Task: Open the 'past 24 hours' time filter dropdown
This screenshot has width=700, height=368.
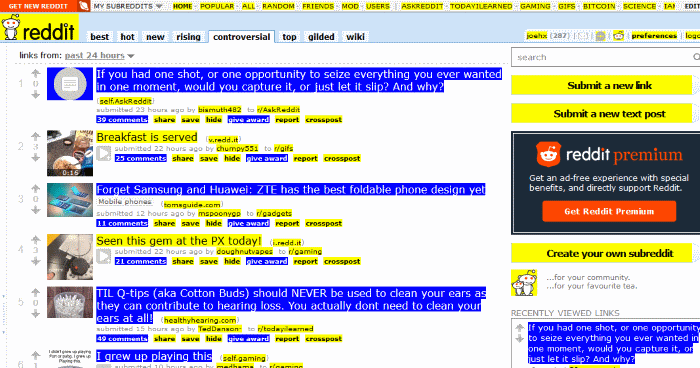Action: pyautogui.click(x=99, y=55)
